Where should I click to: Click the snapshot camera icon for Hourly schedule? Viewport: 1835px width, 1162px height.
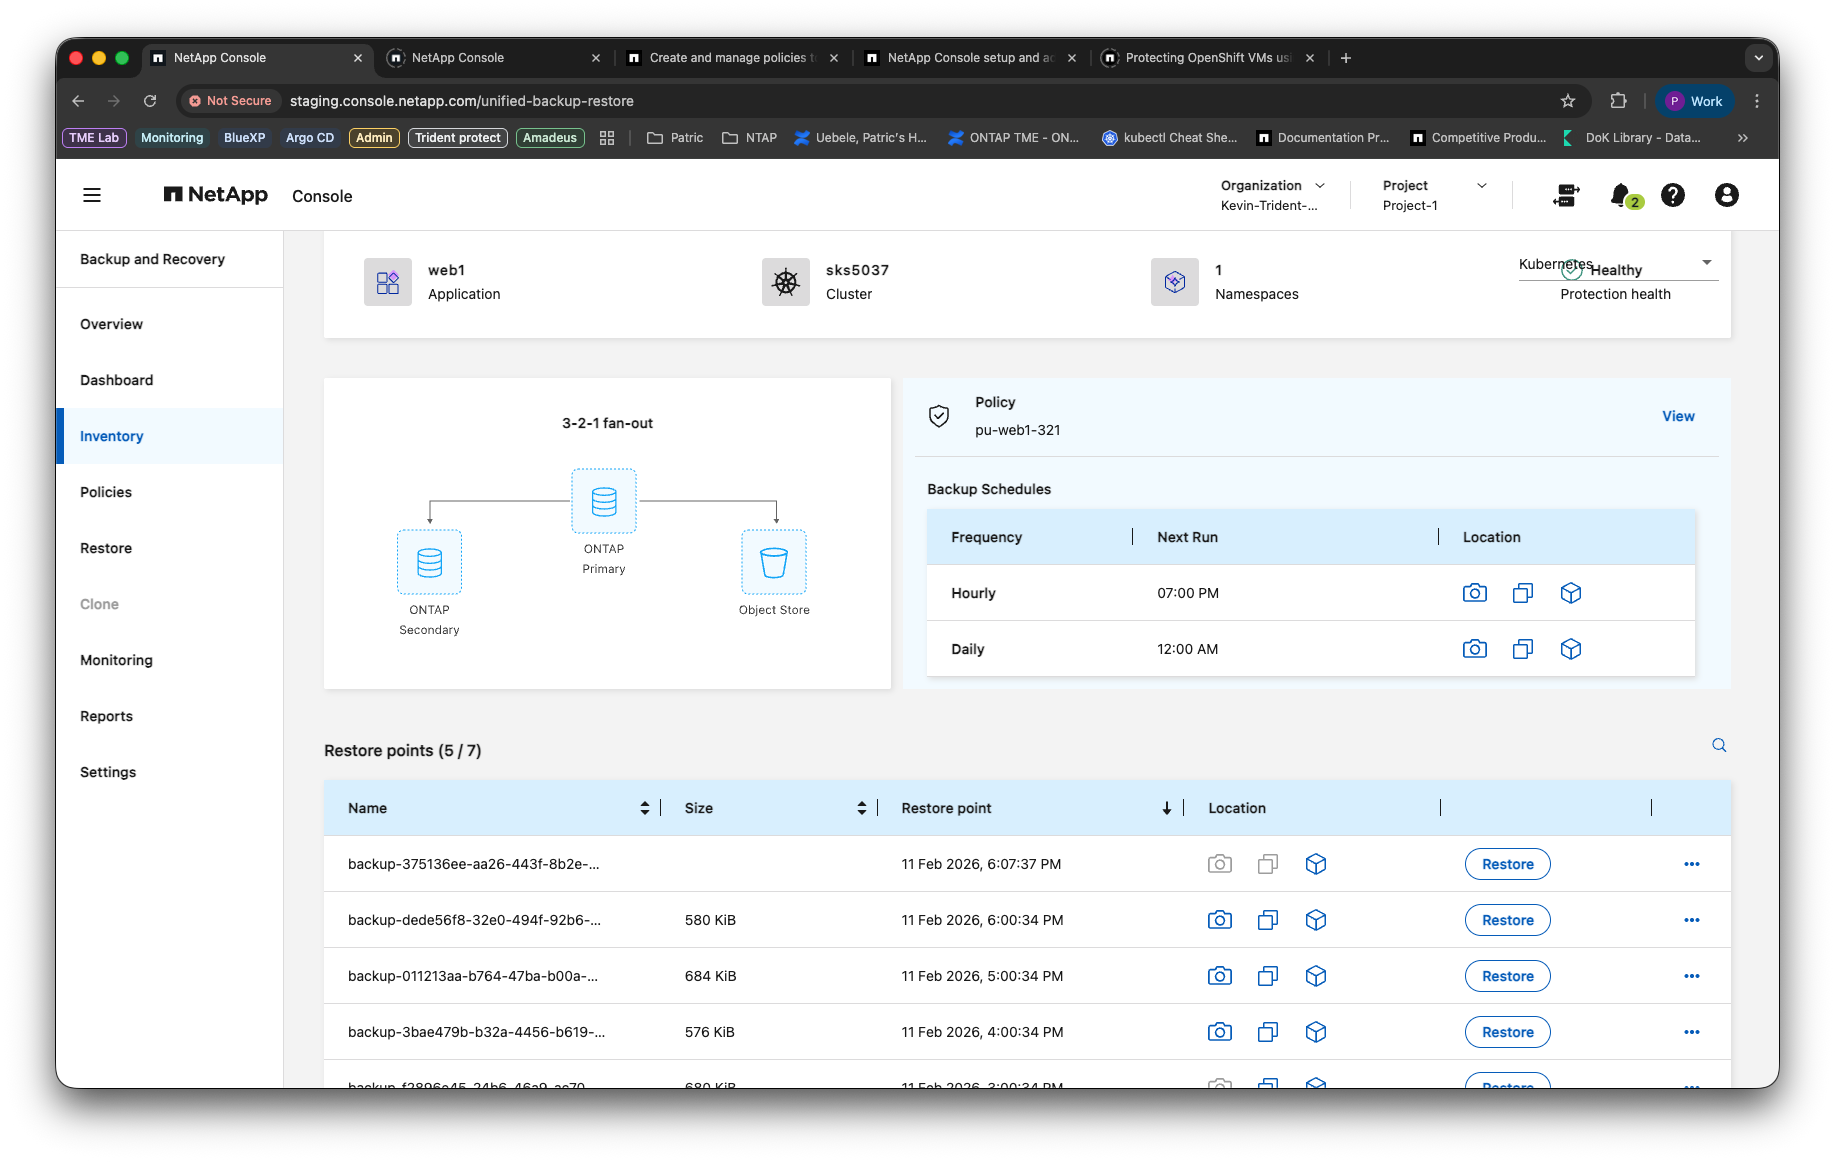pyautogui.click(x=1475, y=593)
